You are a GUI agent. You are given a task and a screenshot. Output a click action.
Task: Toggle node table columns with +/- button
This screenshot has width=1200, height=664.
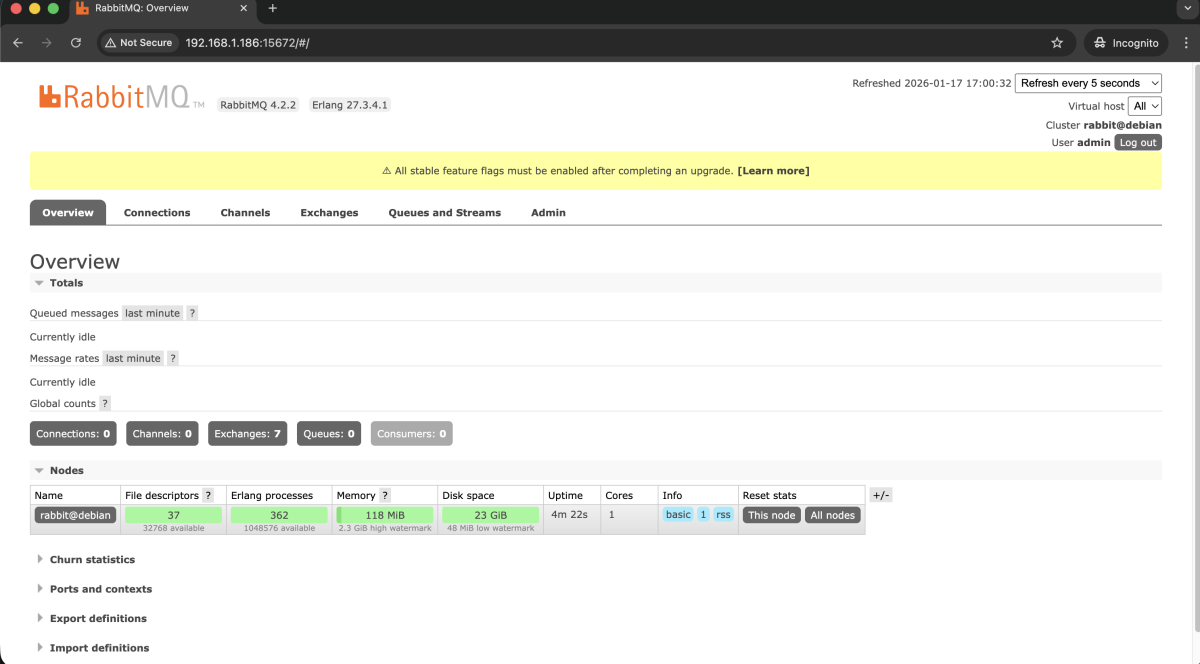pos(880,495)
